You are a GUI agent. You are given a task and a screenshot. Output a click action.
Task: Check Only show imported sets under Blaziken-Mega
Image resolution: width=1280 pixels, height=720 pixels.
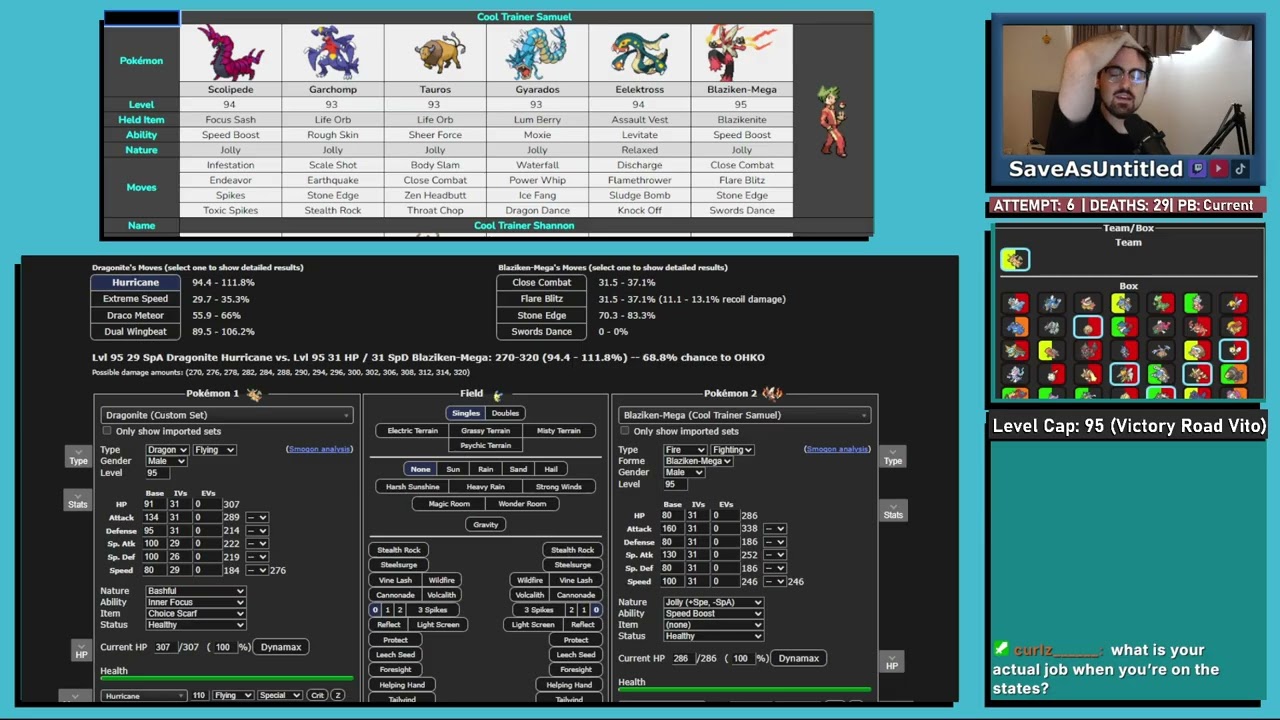tap(625, 431)
